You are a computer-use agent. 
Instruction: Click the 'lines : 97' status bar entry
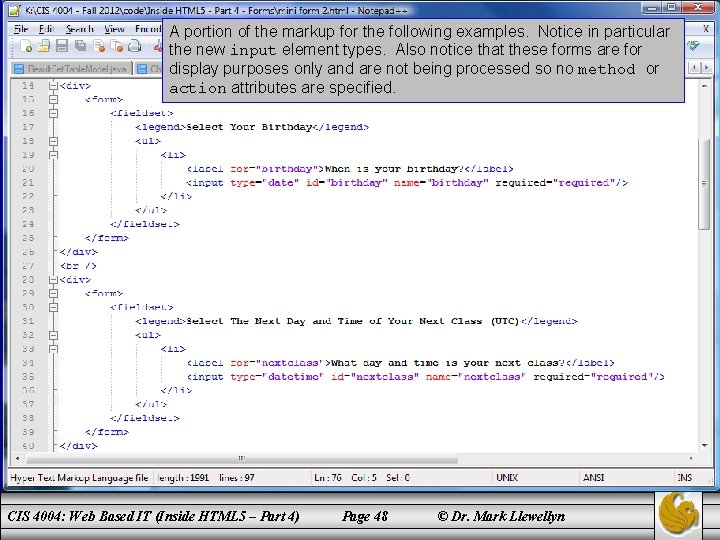tap(236, 478)
